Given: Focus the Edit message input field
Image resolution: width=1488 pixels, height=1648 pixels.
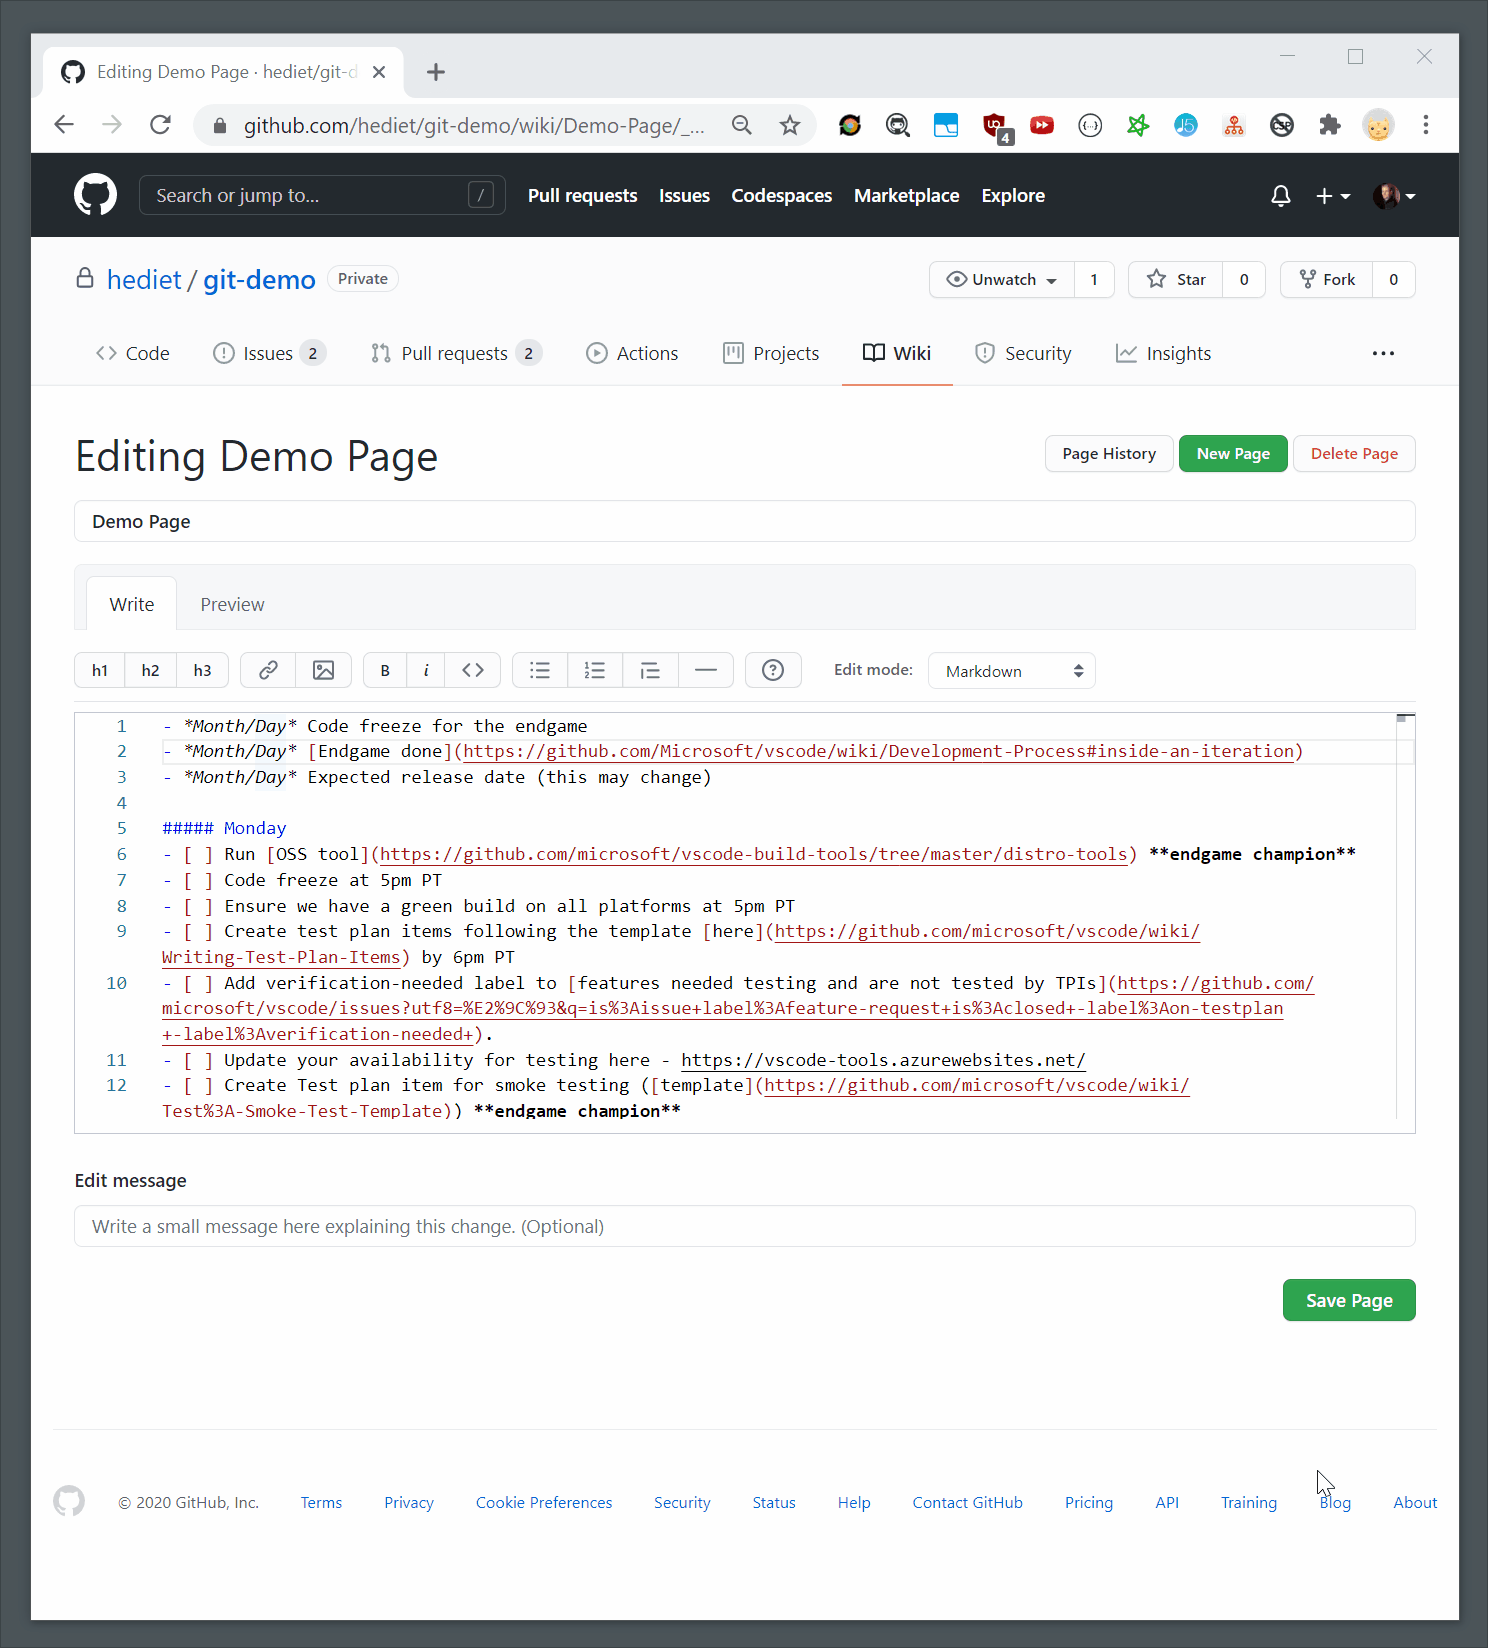Looking at the screenshot, I should [745, 1226].
